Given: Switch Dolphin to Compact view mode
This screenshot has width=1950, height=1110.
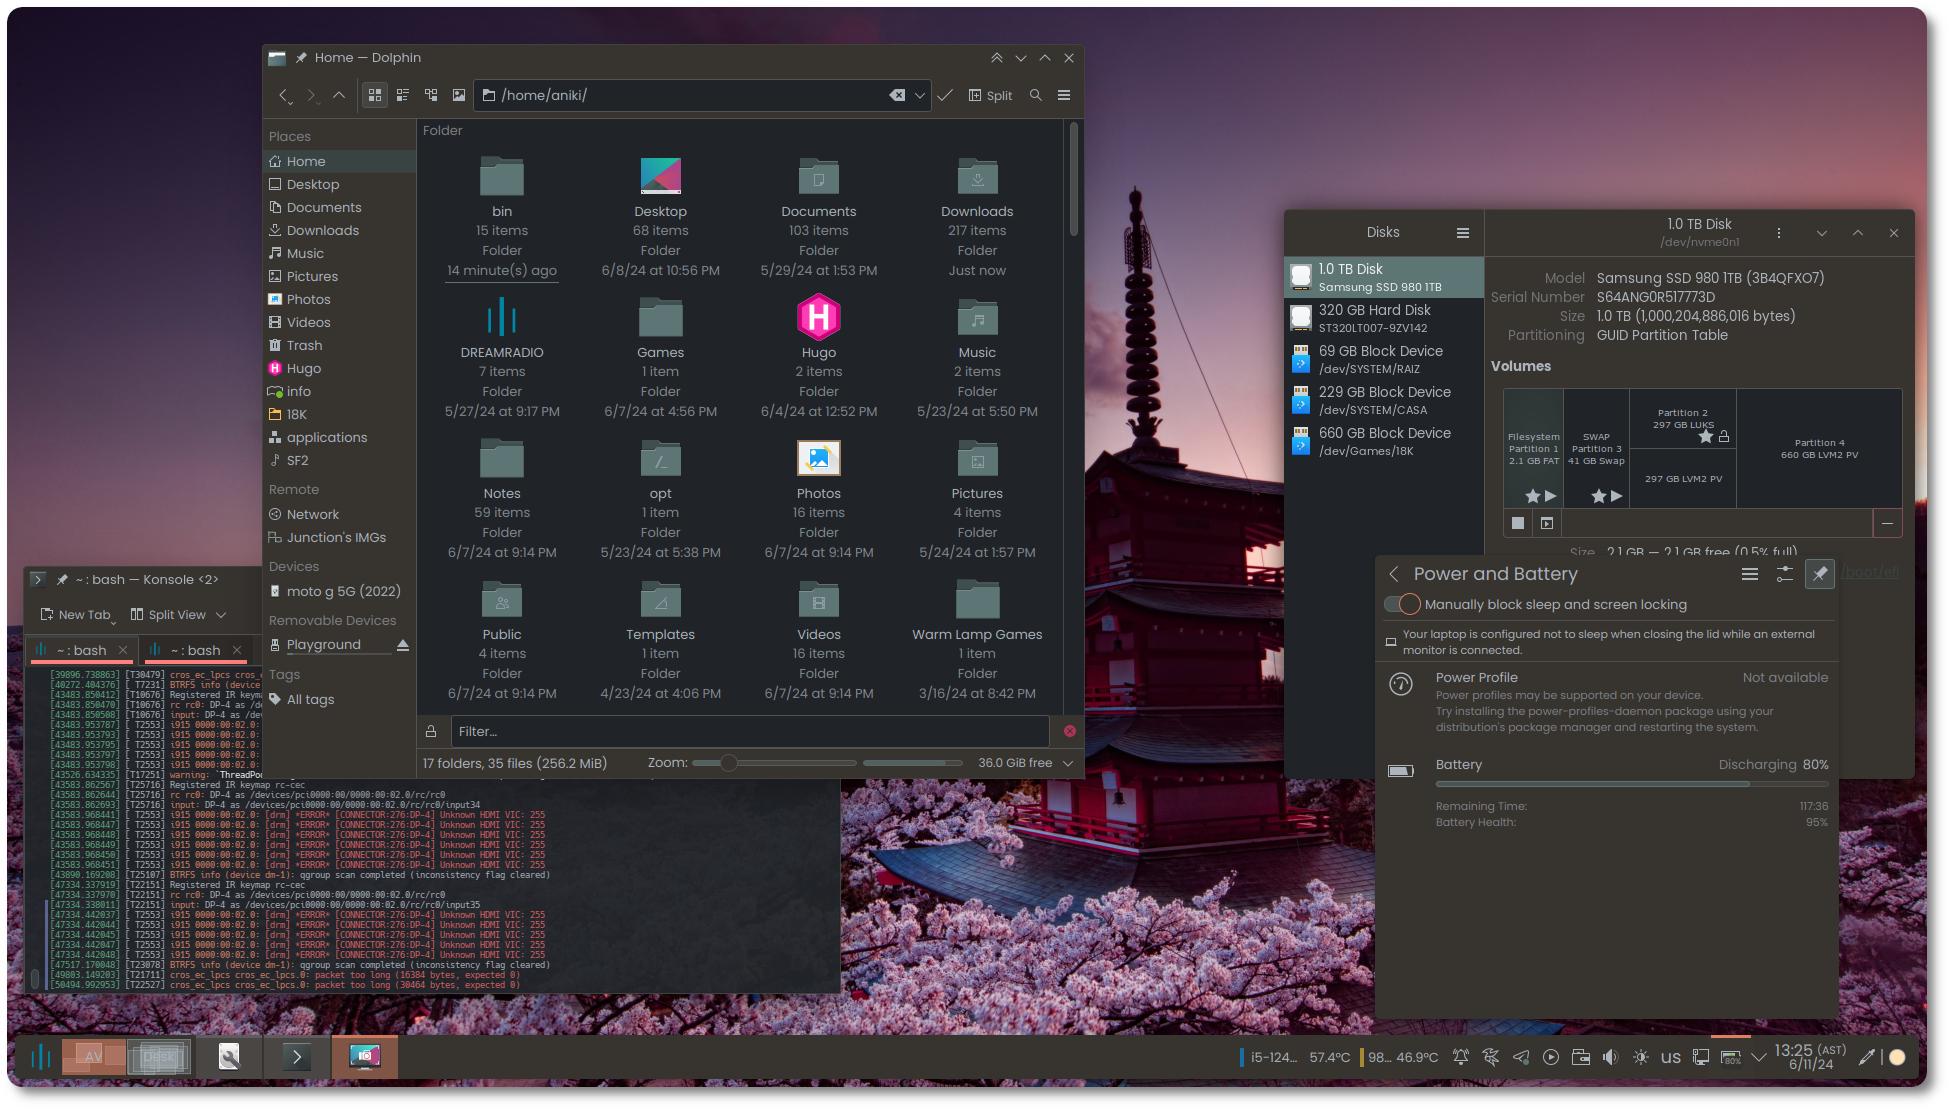Looking at the screenshot, I should (x=403, y=95).
